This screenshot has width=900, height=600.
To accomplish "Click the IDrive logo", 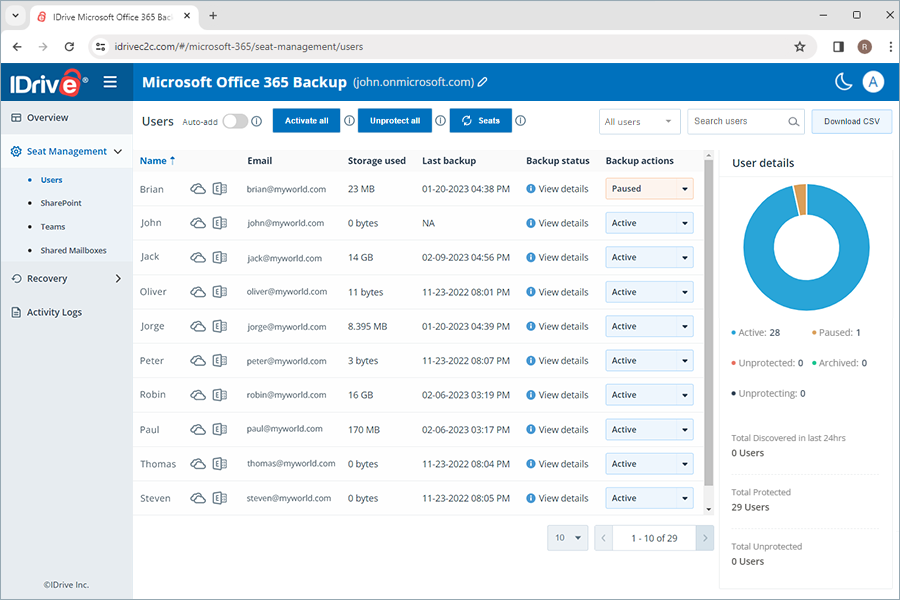I will click(48, 83).
